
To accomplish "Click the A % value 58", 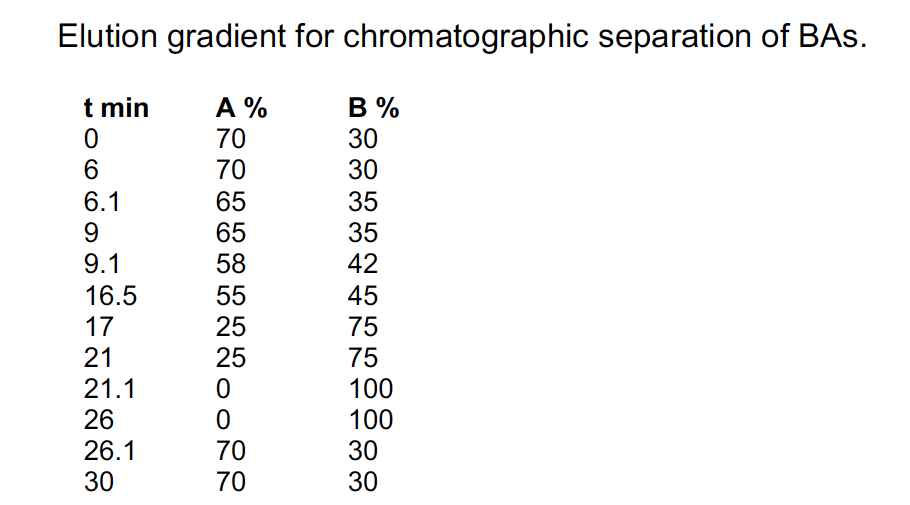I will [231, 264].
